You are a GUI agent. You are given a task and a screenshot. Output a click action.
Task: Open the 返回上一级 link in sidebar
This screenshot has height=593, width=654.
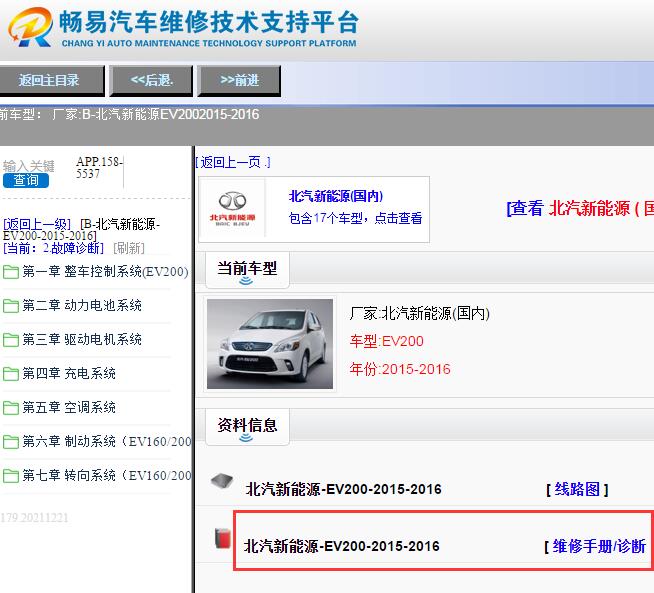[37, 224]
